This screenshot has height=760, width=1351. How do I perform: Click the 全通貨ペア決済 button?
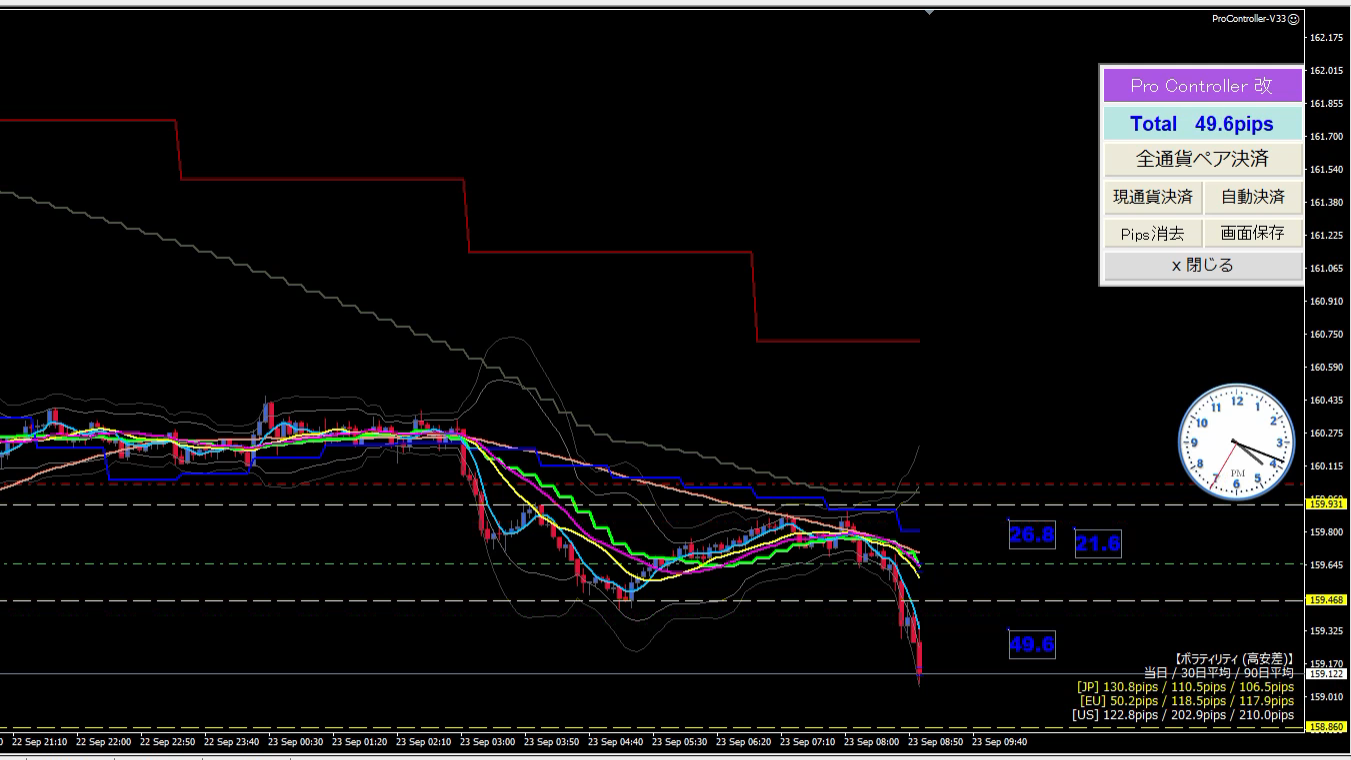pyautogui.click(x=1203, y=158)
